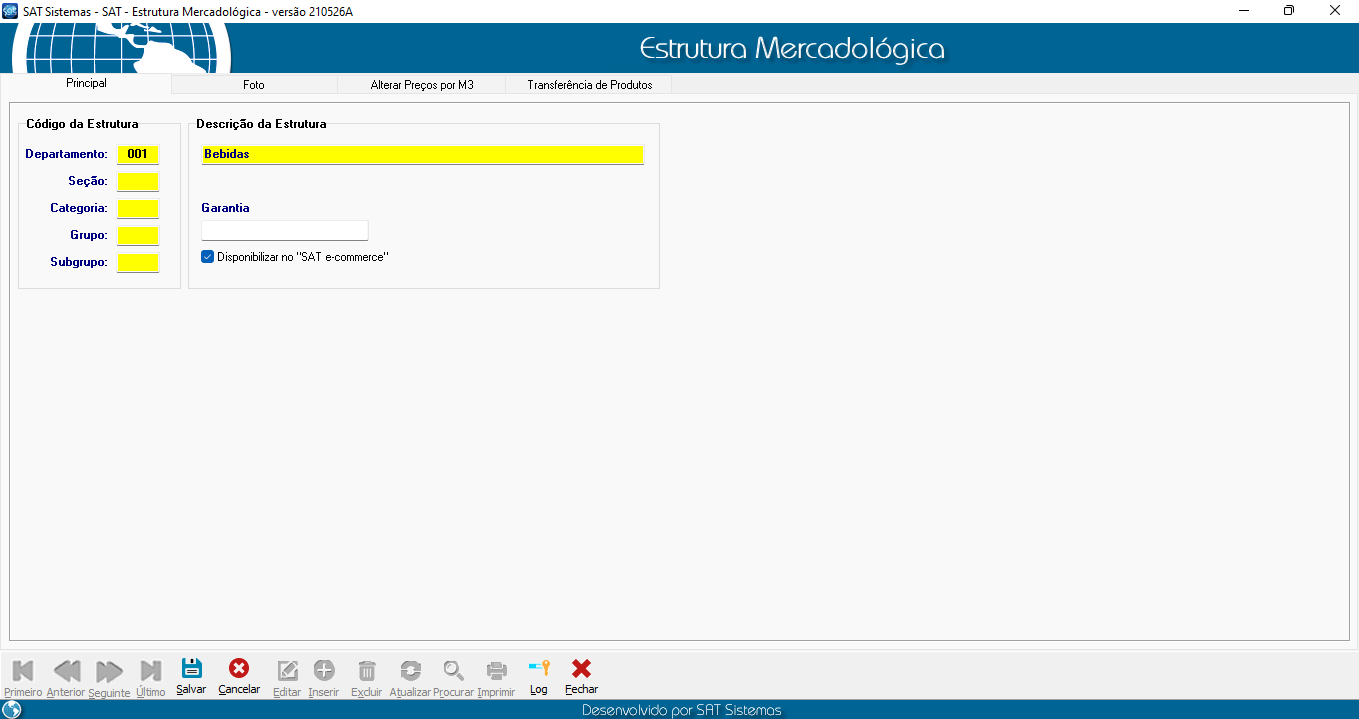This screenshot has width=1359, height=719.
Task: Close the form with the Fechar icon
Action: tap(581, 669)
